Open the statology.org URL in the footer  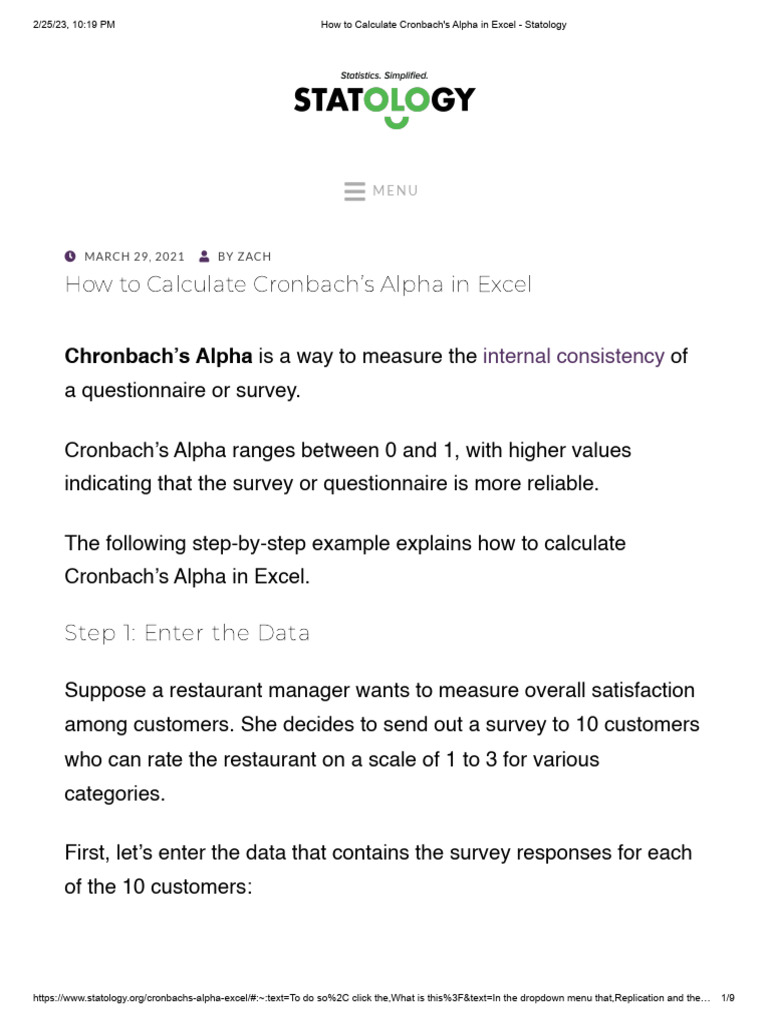[370, 999]
